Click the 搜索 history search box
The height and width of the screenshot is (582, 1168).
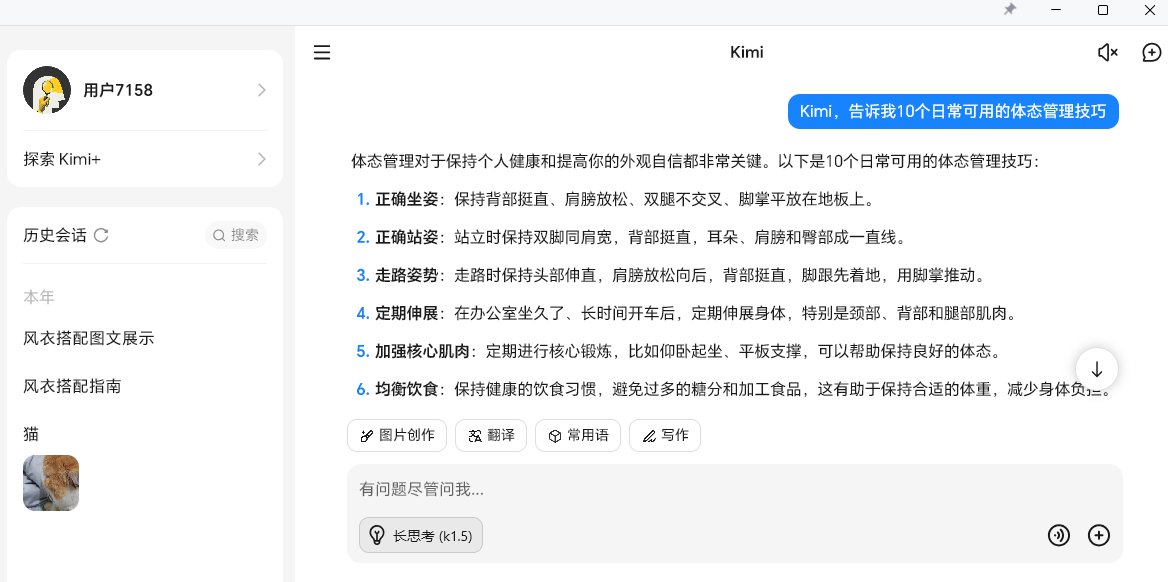pyautogui.click(x=235, y=235)
